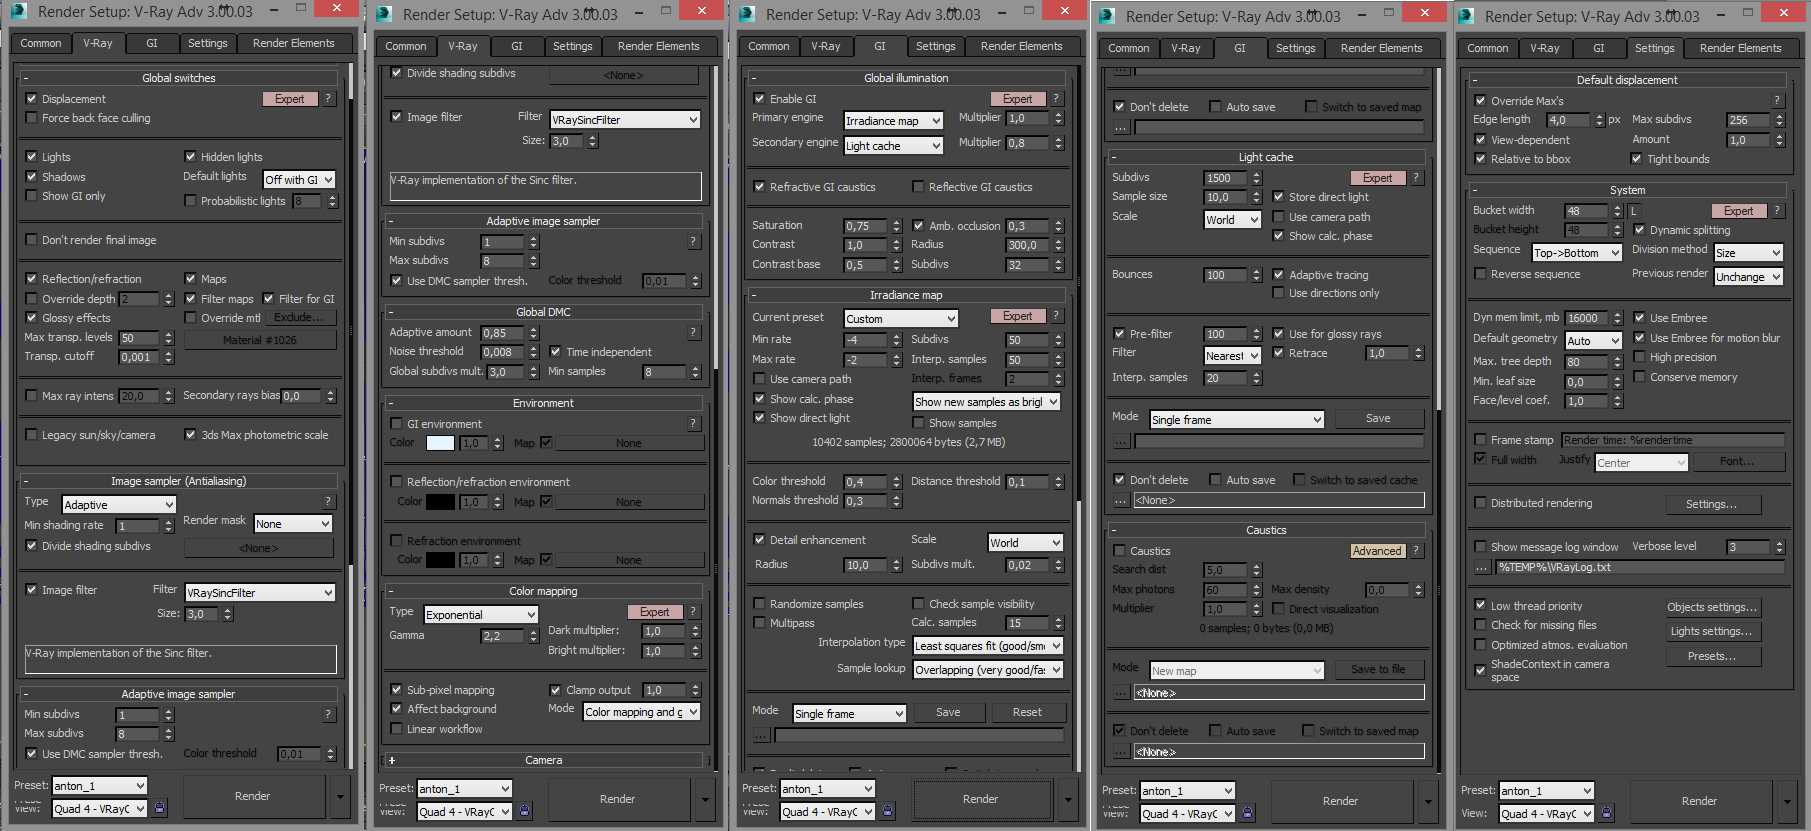
Task: Click Render button in the Global switches window
Action: click(253, 796)
